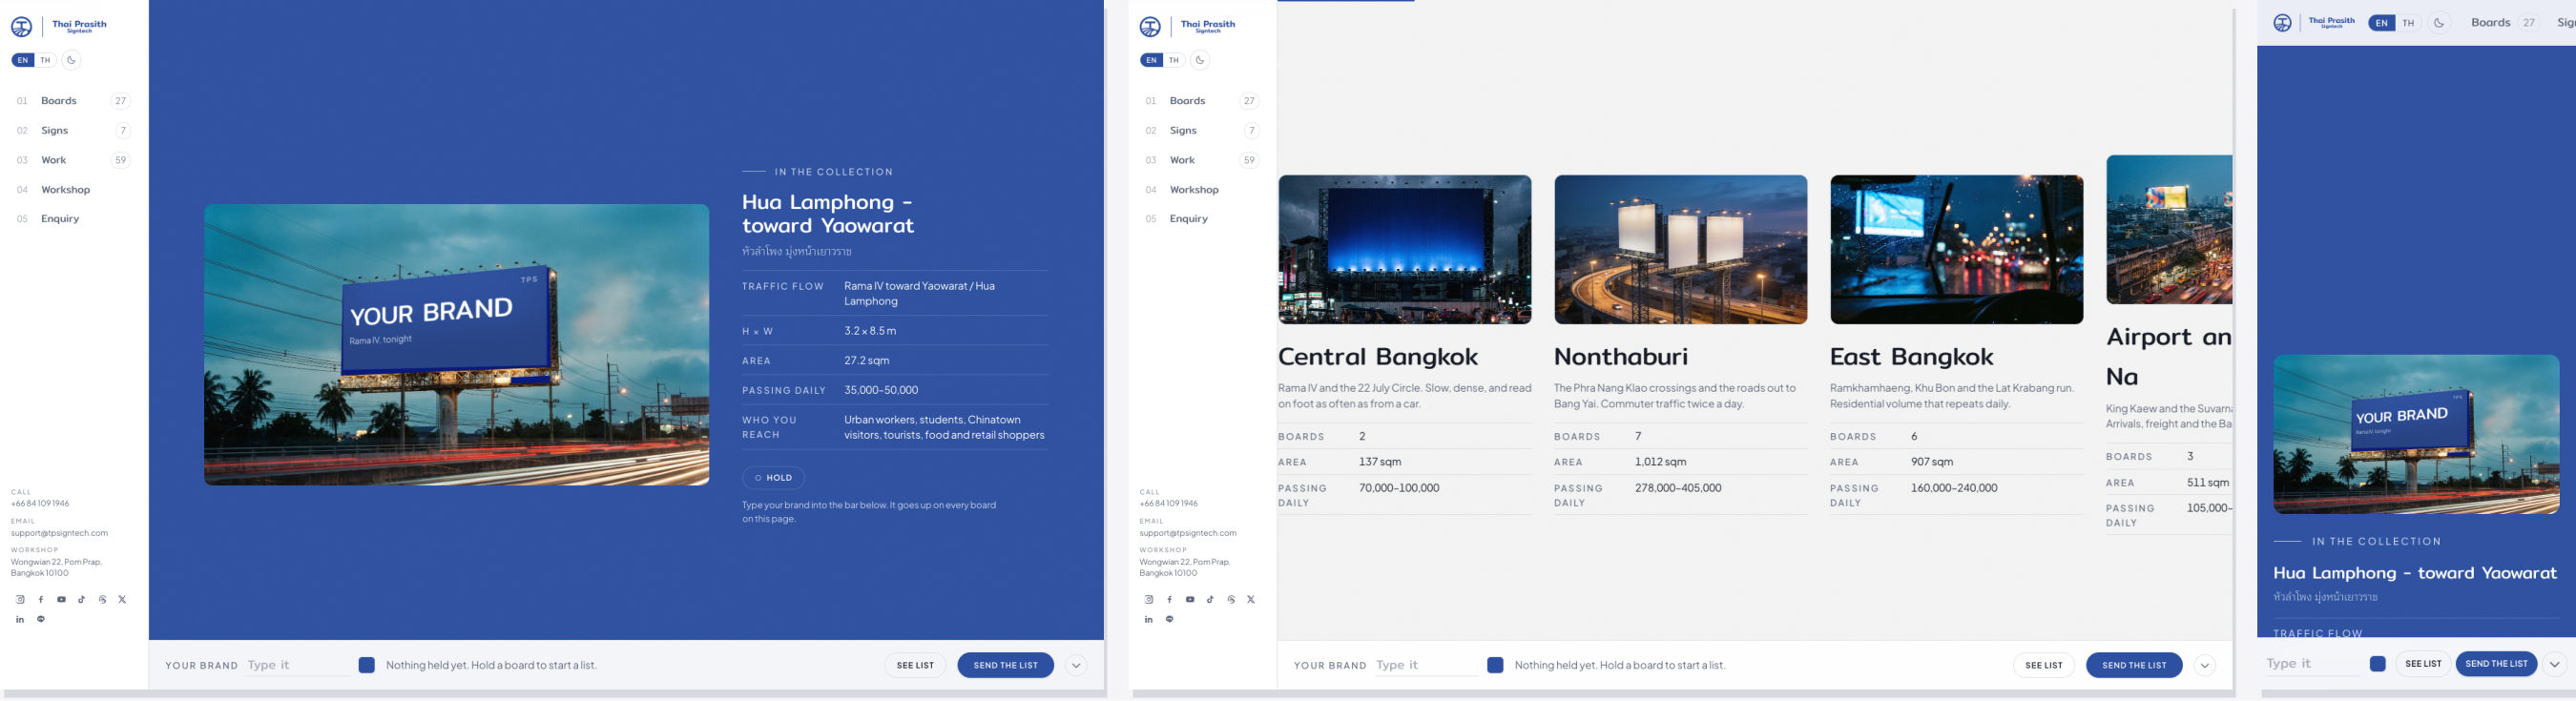Open the LinkedIn icon in the left page sidebar
The width and height of the screenshot is (2576, 701).
click(x=20, y=619)
